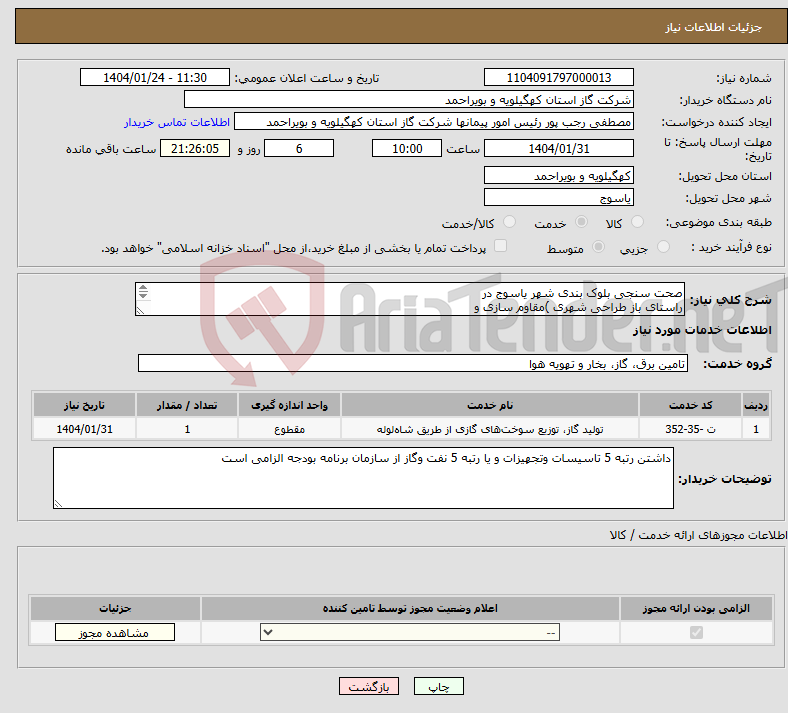Screen dimensions: 788x713
Task: Click the description box scroll arrows
Action: tap(143, 291)
